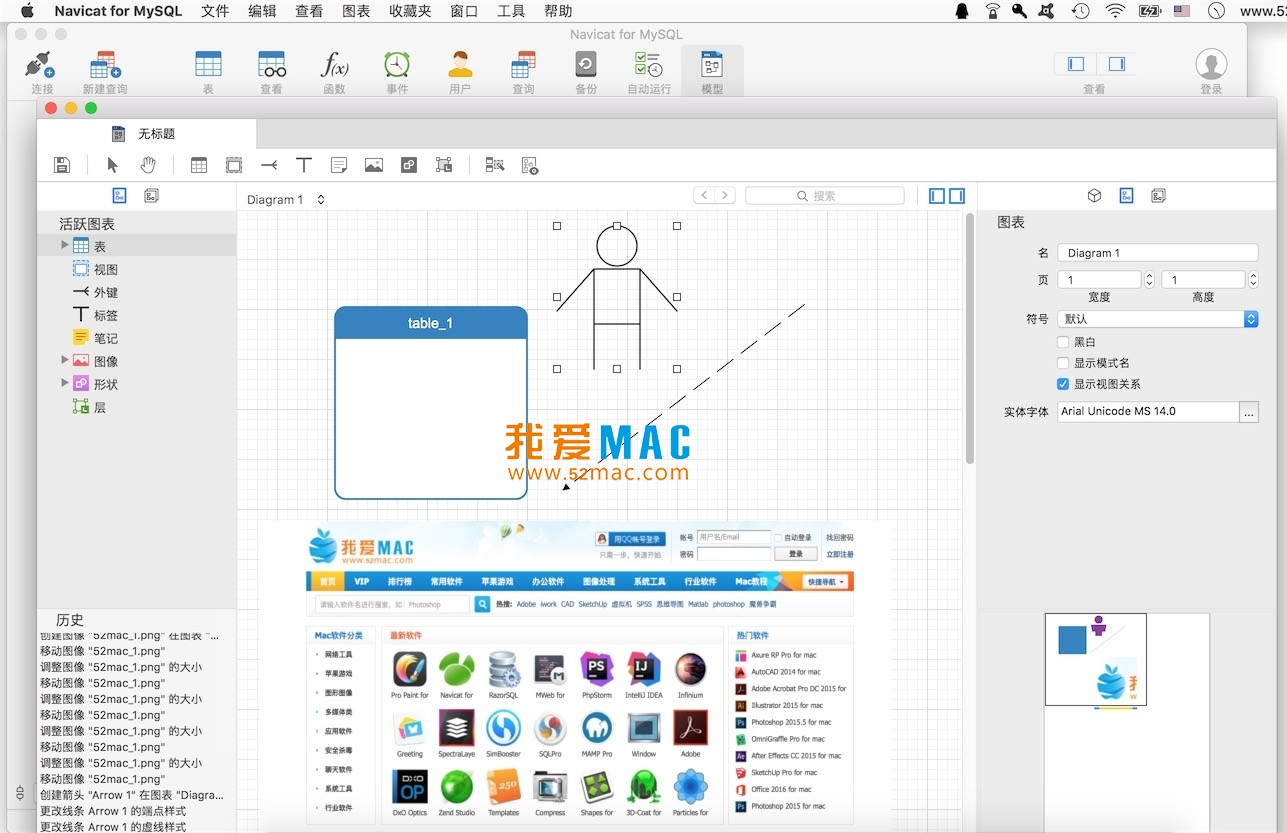The height and width of the screenshot is (833, 1287).
Task: Show the cube icon tab in properties panel
Action: tap(1094, 196)
